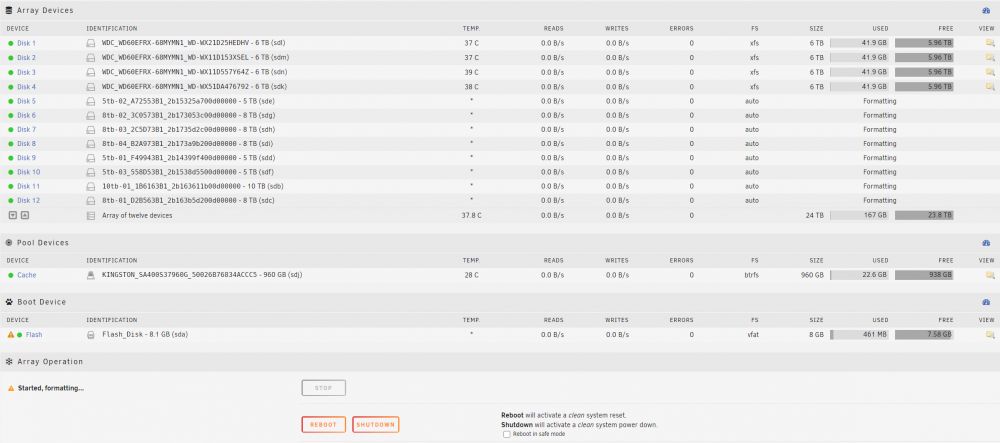Viewport: 1000px width, 443px height.
Task: Click array total size '24 TB'
Action: tap(814, 215)
